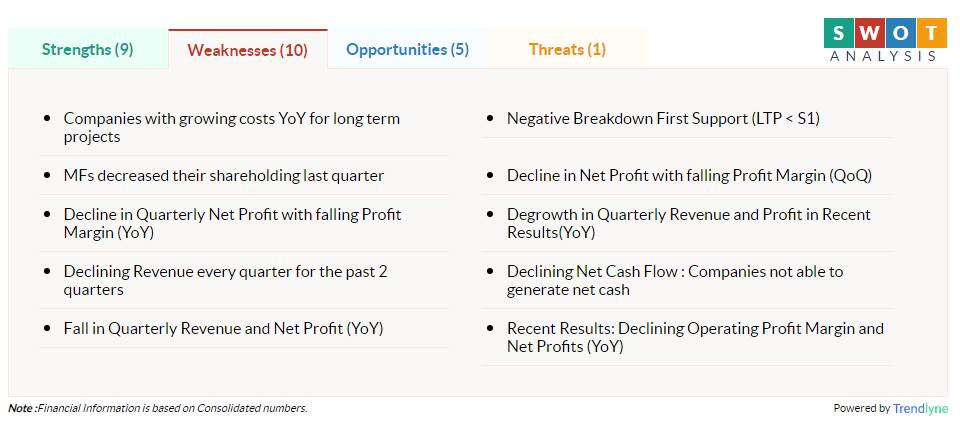Switch to the Strengths (9) tab
Screen dimensions: 960x424
(x=88, y=50)
